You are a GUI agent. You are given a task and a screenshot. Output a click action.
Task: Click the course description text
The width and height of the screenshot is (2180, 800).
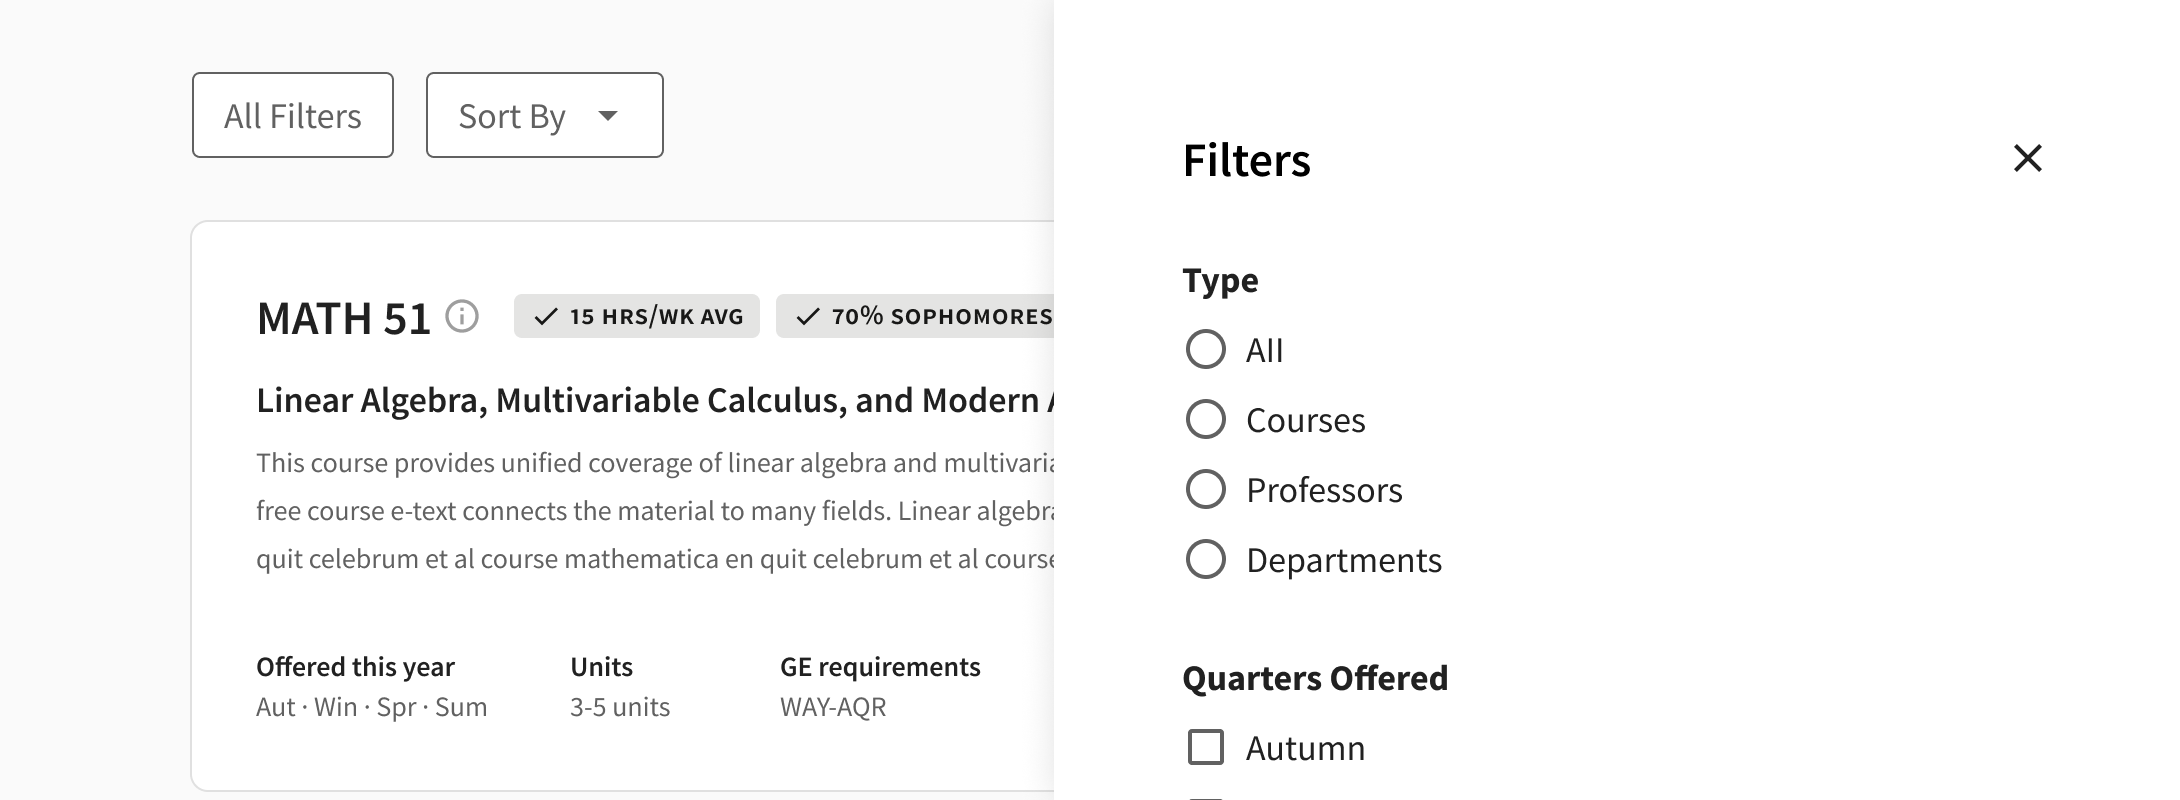(655, 510)
